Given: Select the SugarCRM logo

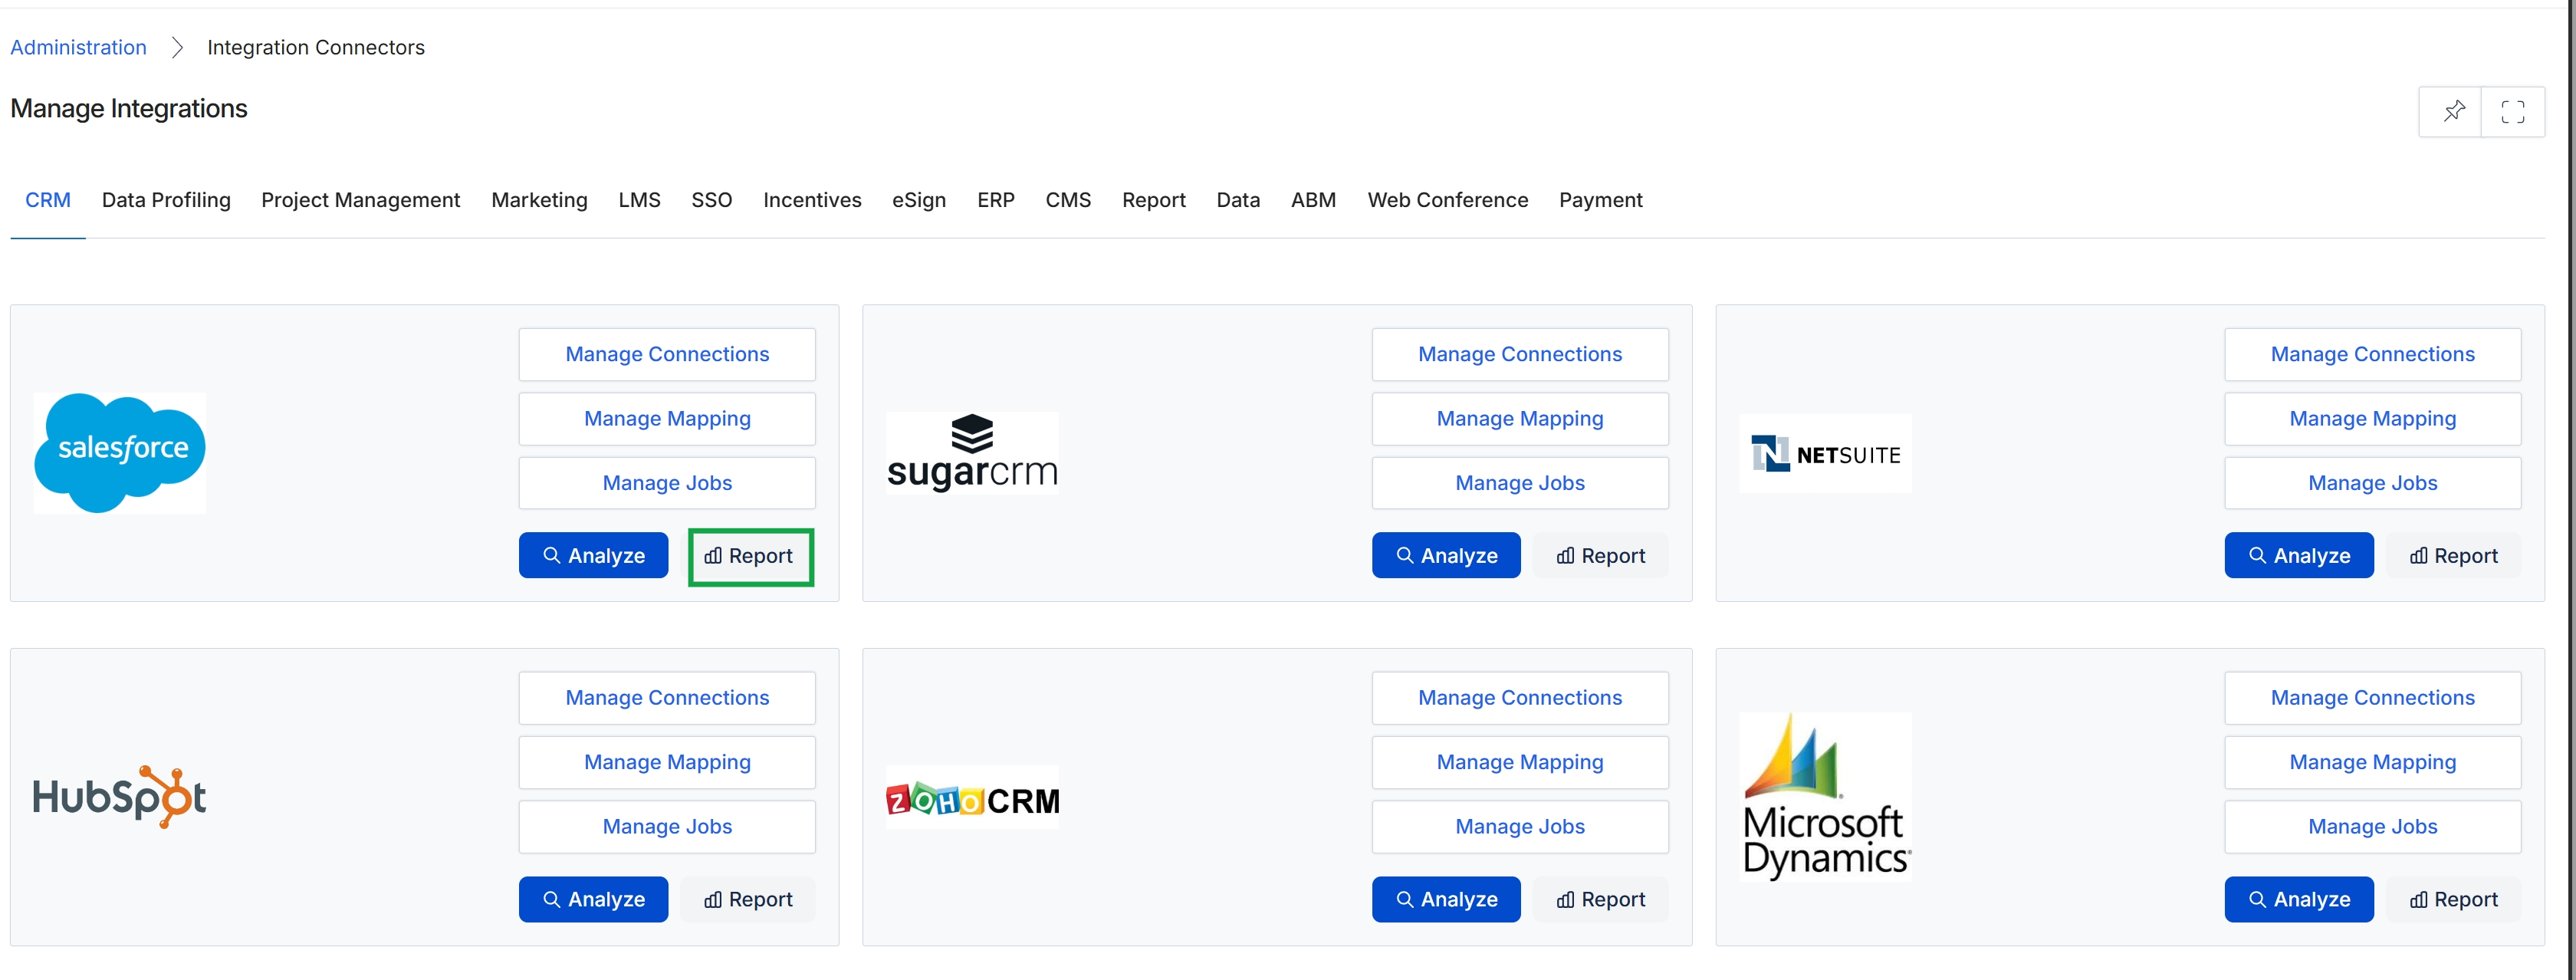Looking at the screenshot, I should 972,453.
